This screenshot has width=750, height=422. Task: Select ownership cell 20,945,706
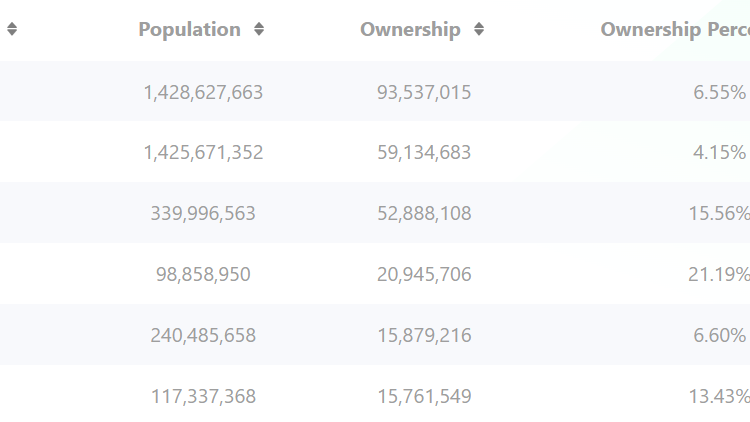click(424, 275)
